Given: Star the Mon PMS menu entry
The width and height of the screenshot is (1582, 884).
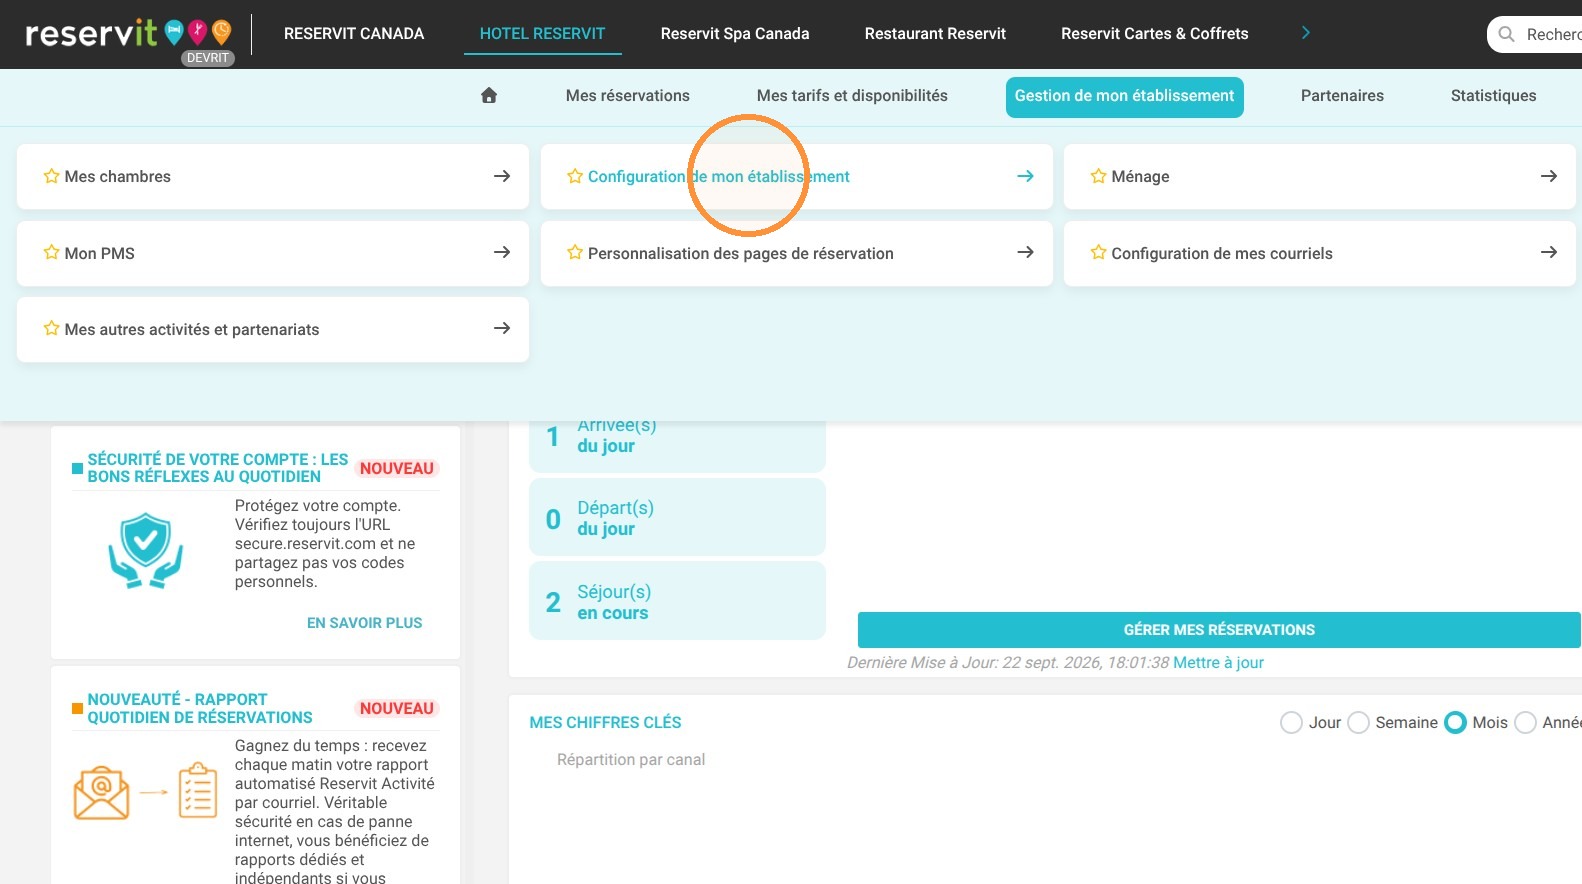Looking at the screenshot, I should point(51,252).
